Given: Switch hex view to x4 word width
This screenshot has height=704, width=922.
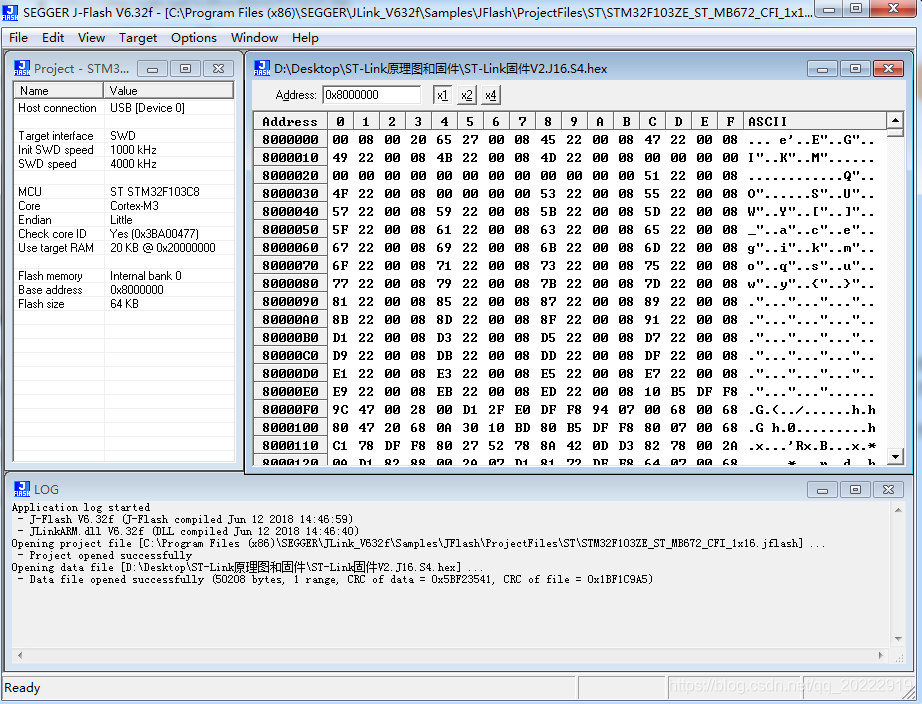Looking at the screenshot, I should (x=490, y=95).
